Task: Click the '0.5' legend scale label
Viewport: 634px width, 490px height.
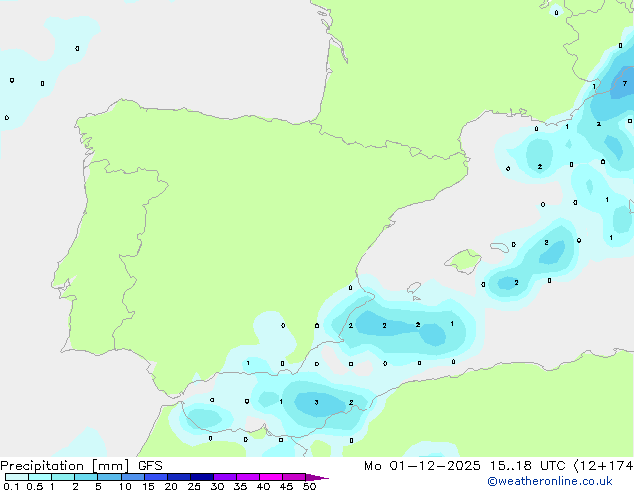Action: click(35, 486)
